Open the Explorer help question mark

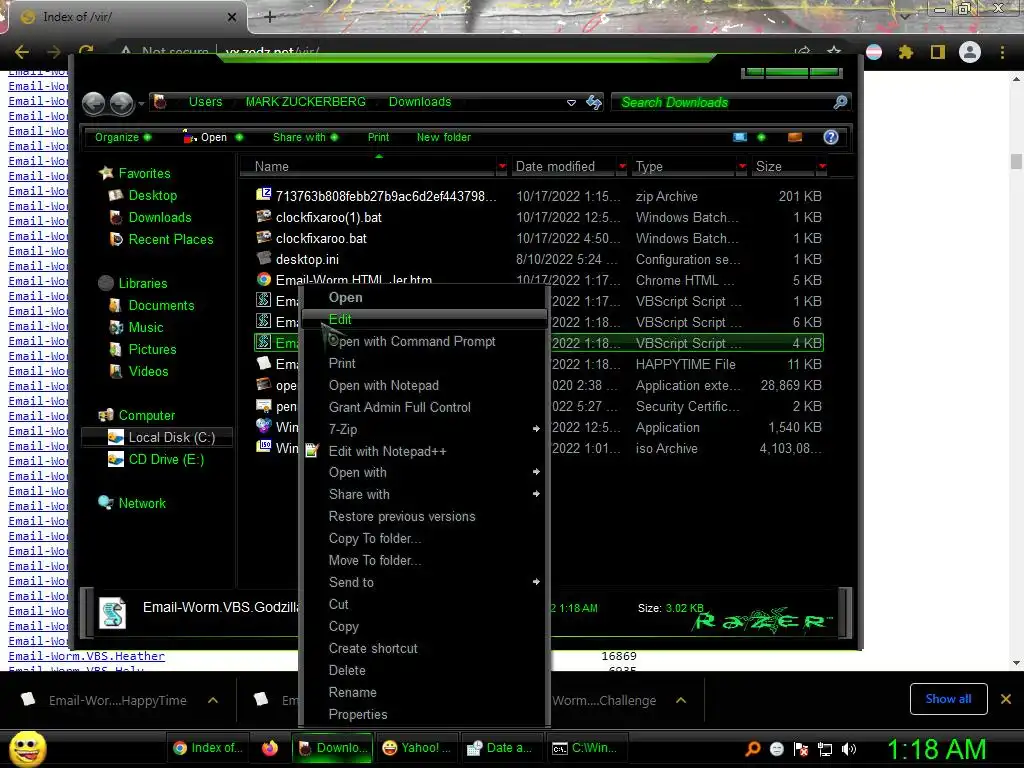click(831, 136)
